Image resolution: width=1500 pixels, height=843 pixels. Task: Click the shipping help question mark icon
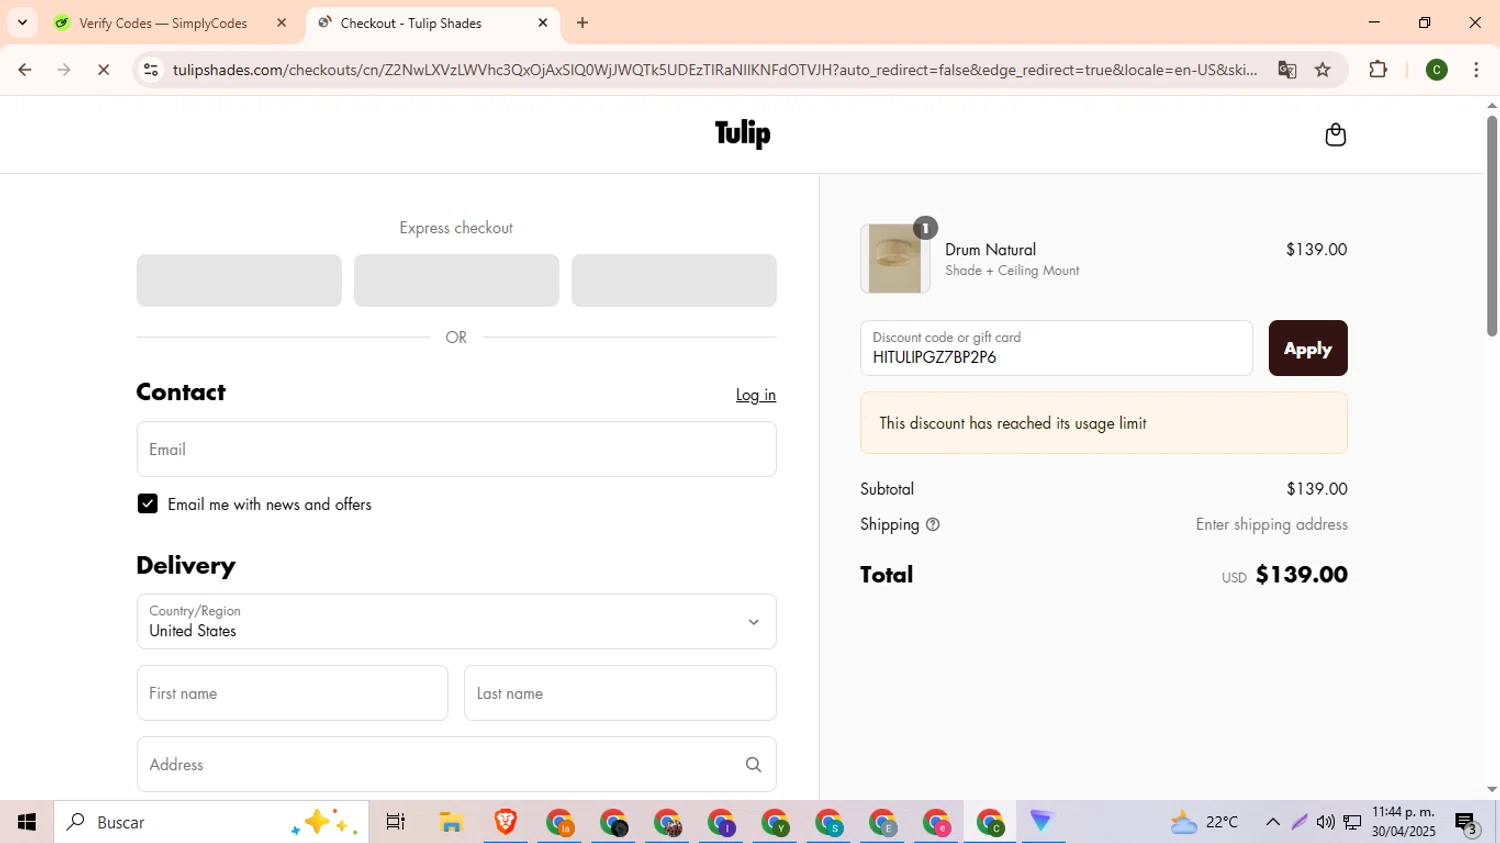tap(933, 525)
